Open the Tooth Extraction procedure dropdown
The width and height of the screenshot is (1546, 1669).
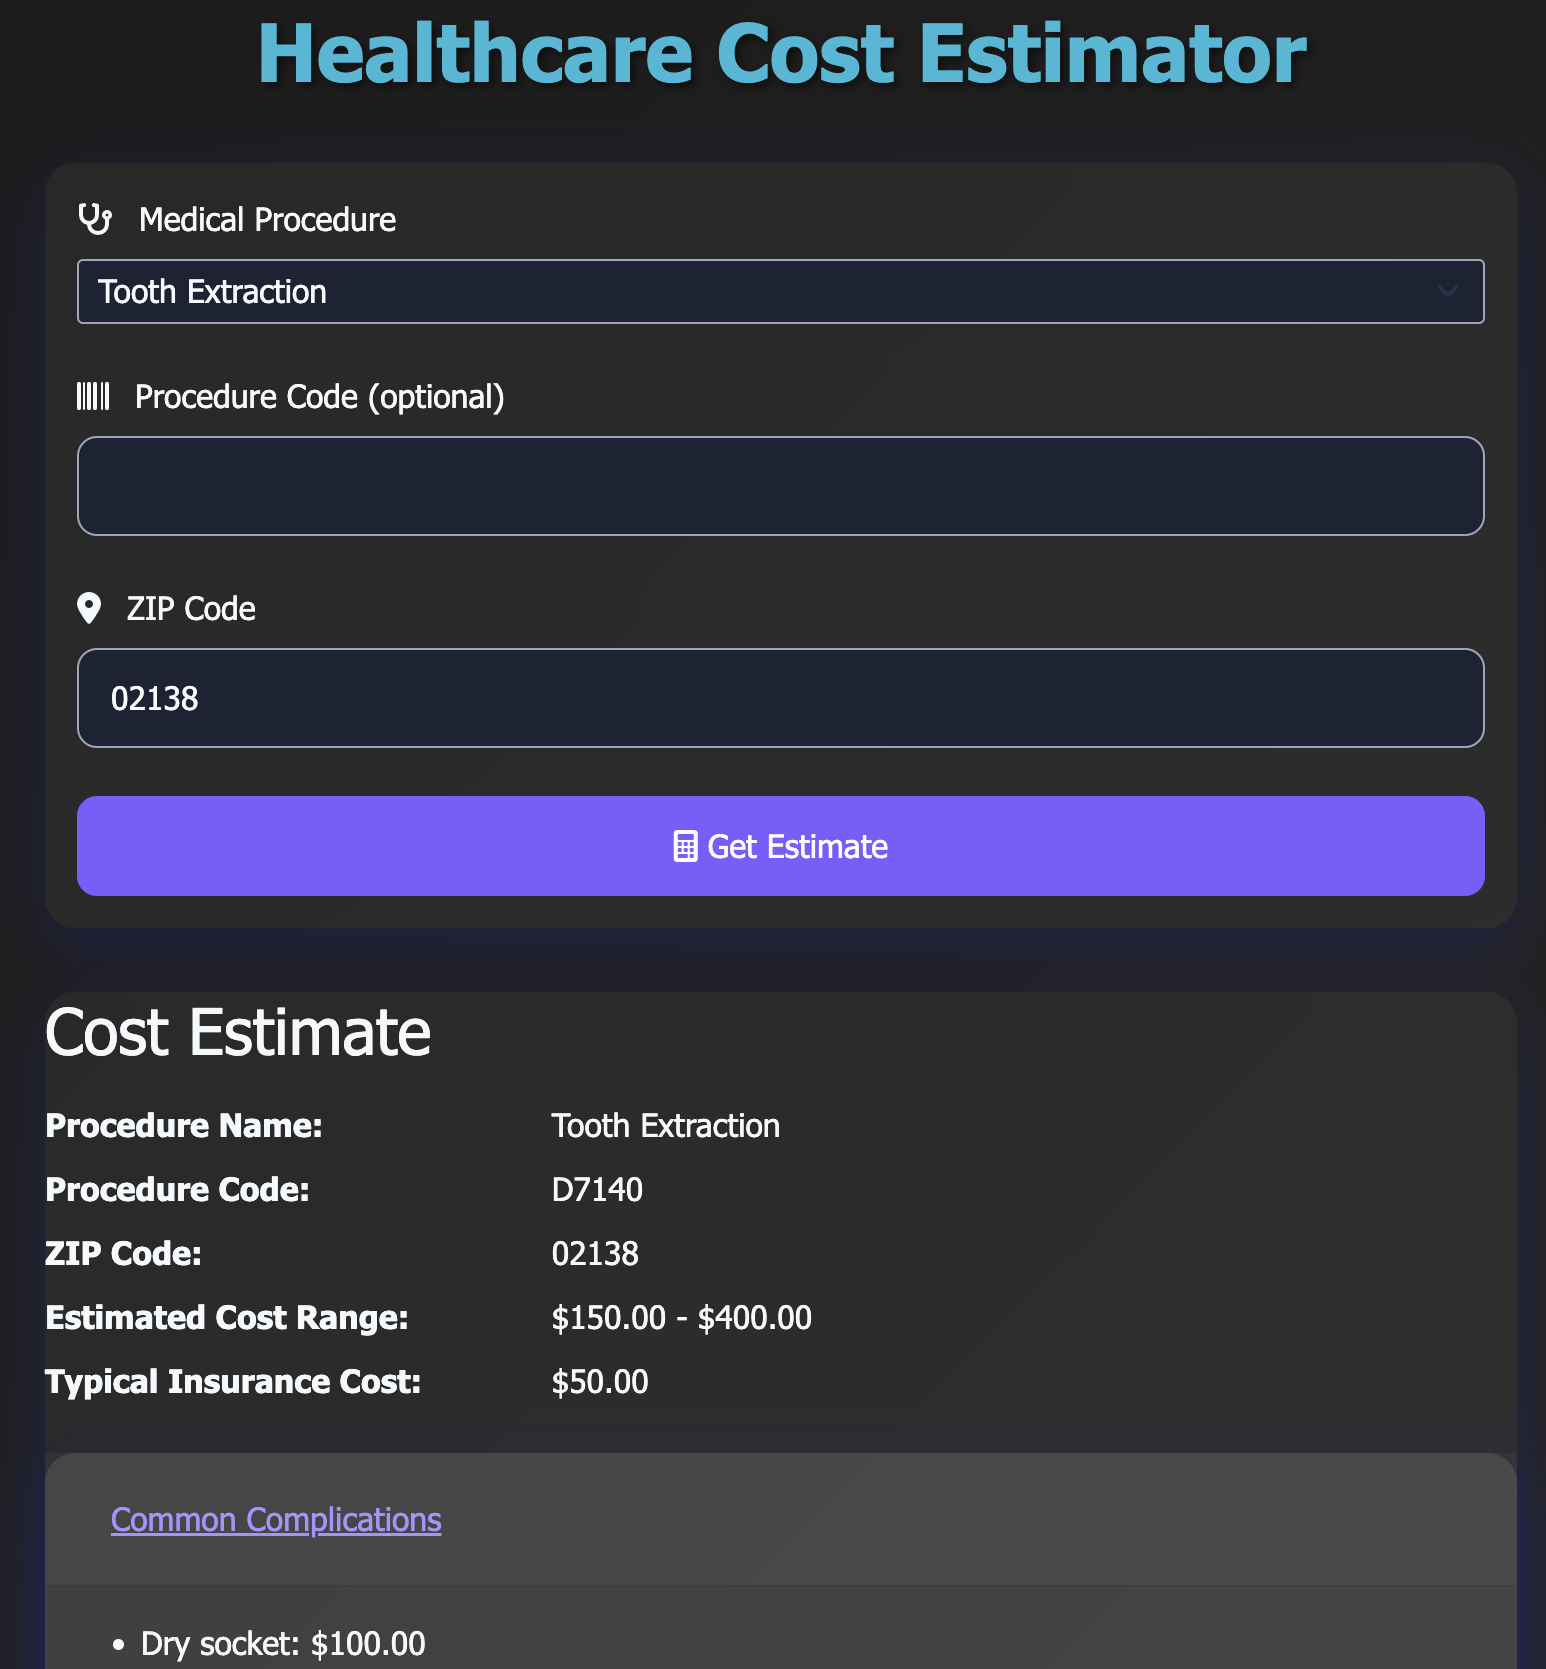(780, 292)
